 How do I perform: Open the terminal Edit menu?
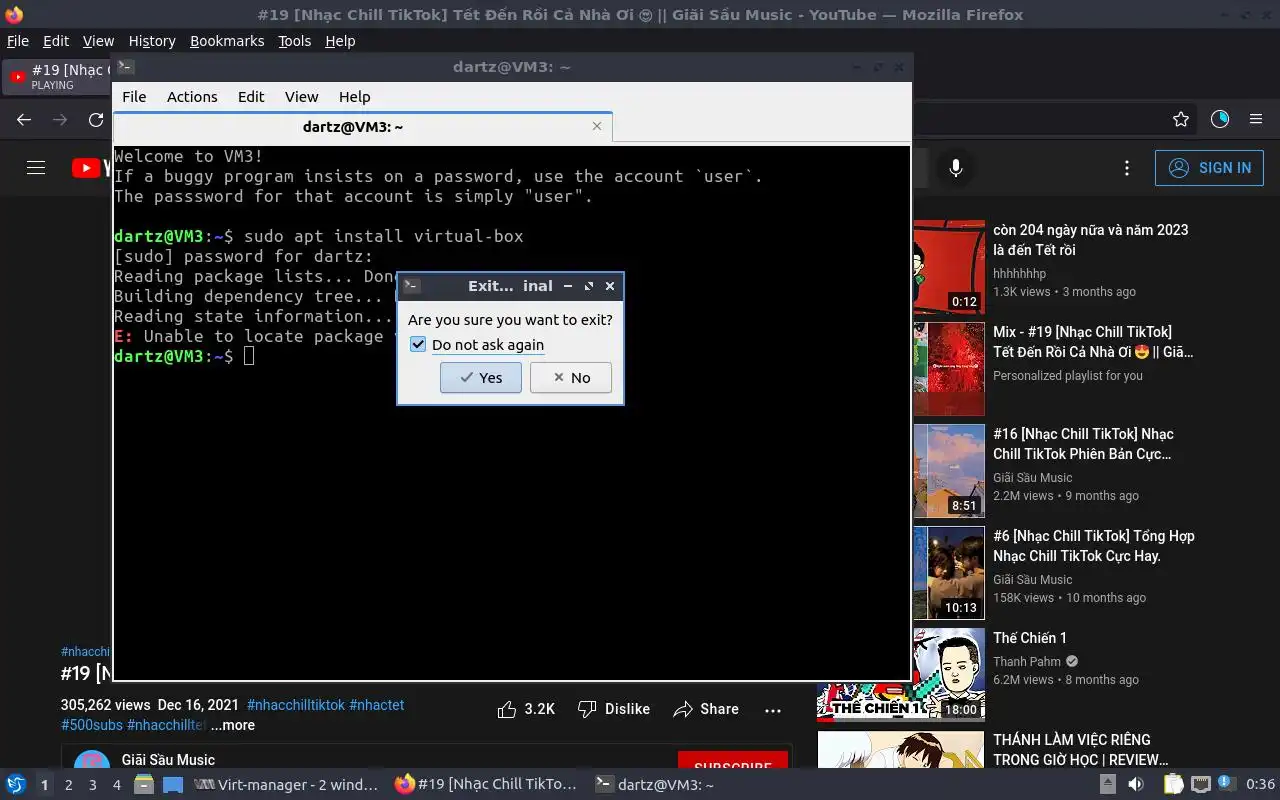[251, 97]
